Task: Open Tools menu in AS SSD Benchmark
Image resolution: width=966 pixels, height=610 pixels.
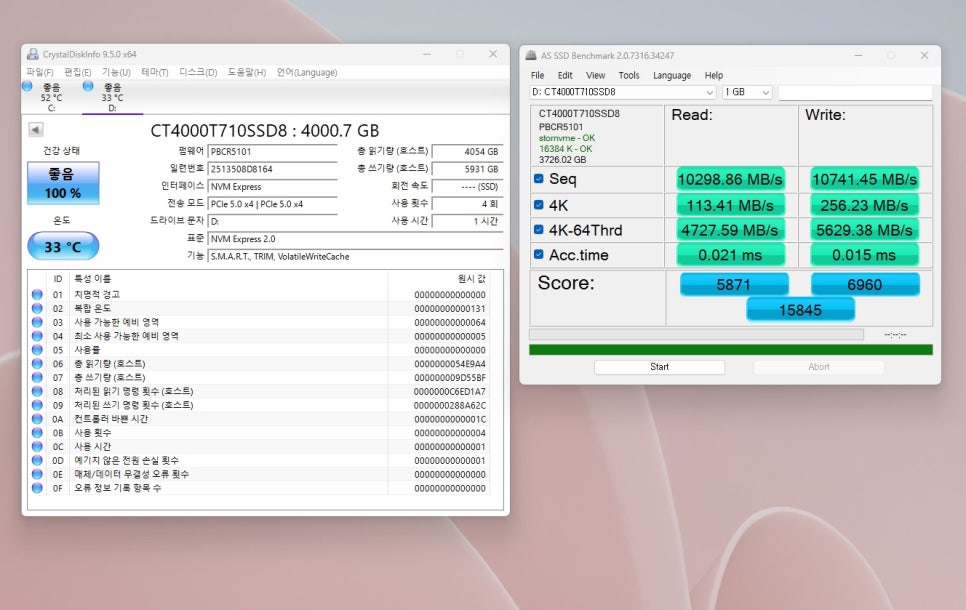Action: coord(629,75)
